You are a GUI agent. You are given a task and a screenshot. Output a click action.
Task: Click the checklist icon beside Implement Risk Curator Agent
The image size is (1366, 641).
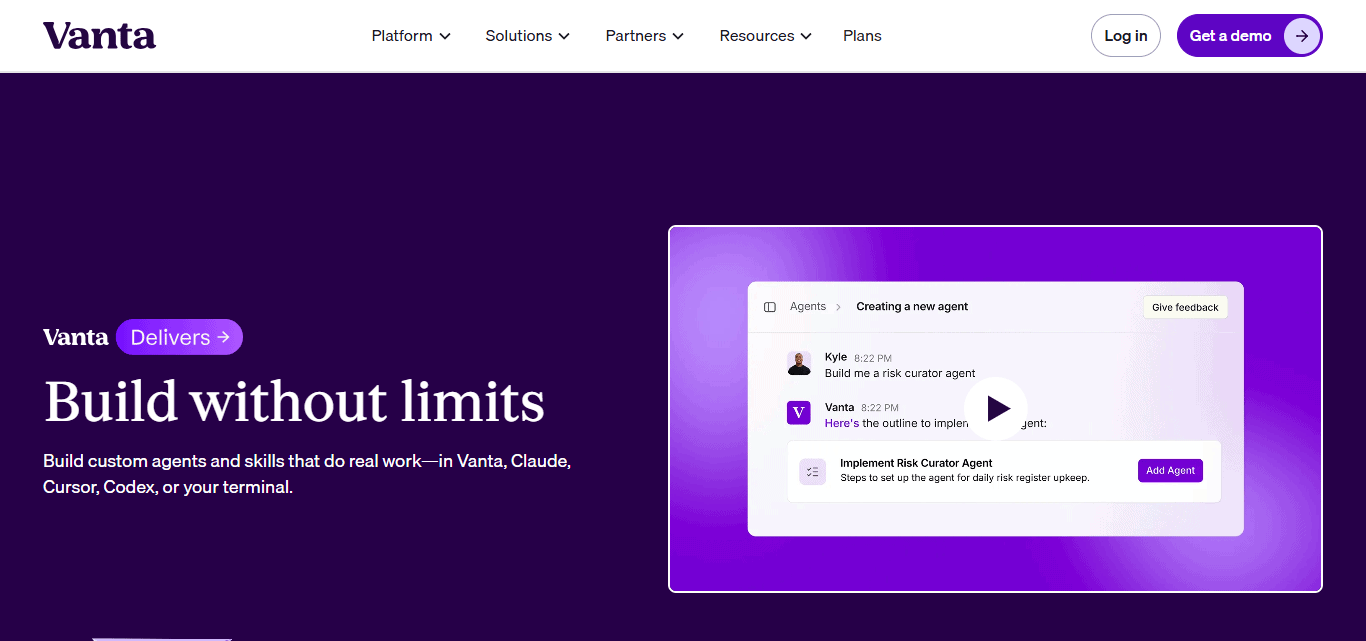pyautogui.click(x=813, y=472)
